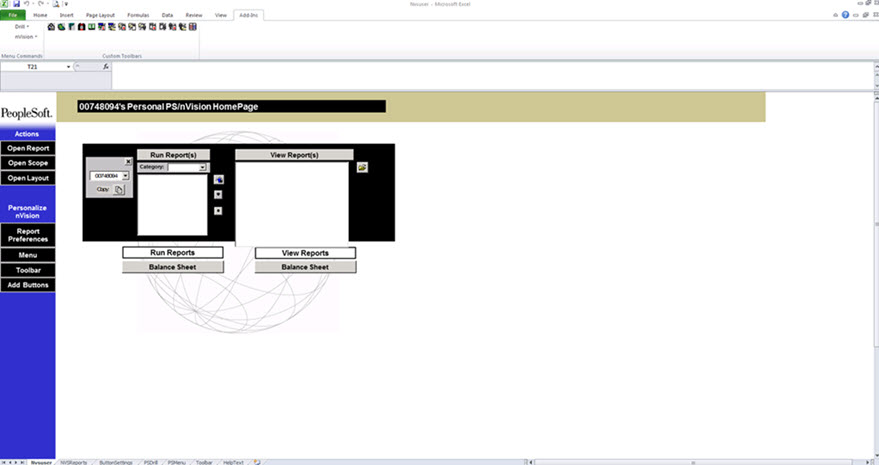Switch to the ButtonSettings sheet tab

tap(116, 462)
